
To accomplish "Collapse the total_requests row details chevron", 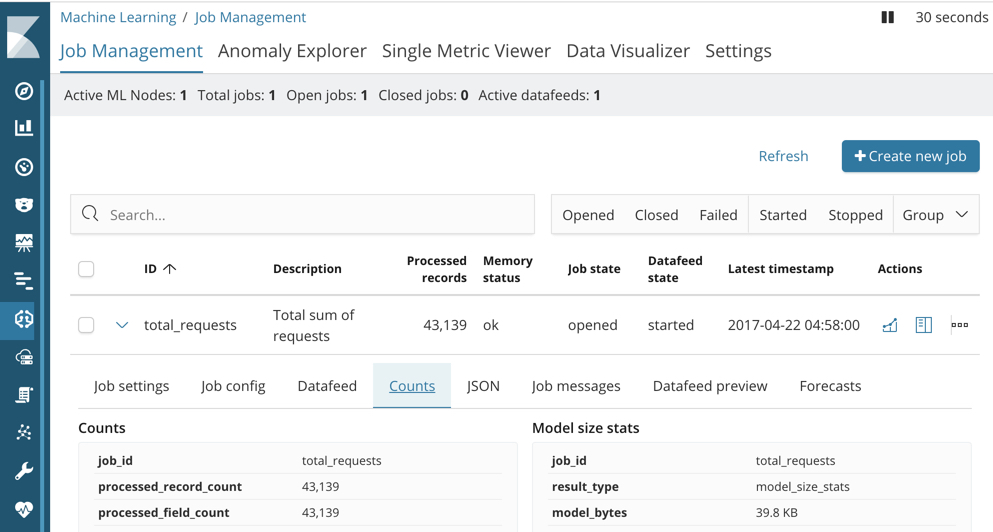I will (122, 325).
